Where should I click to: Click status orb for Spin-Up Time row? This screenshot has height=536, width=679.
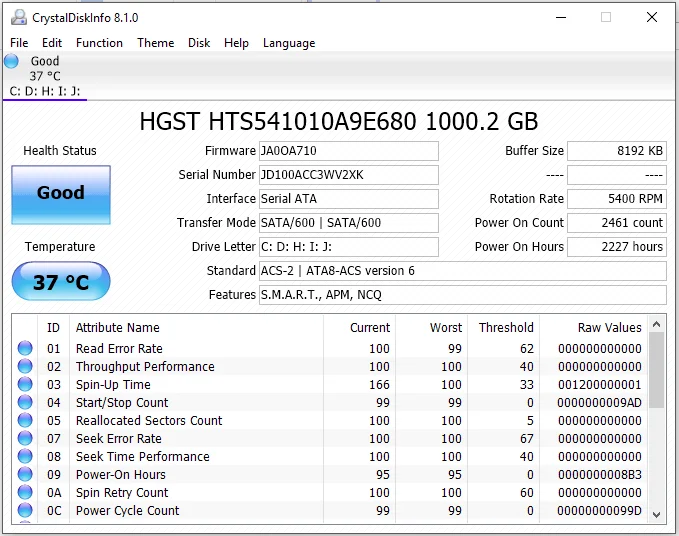[x=25, y=384]
